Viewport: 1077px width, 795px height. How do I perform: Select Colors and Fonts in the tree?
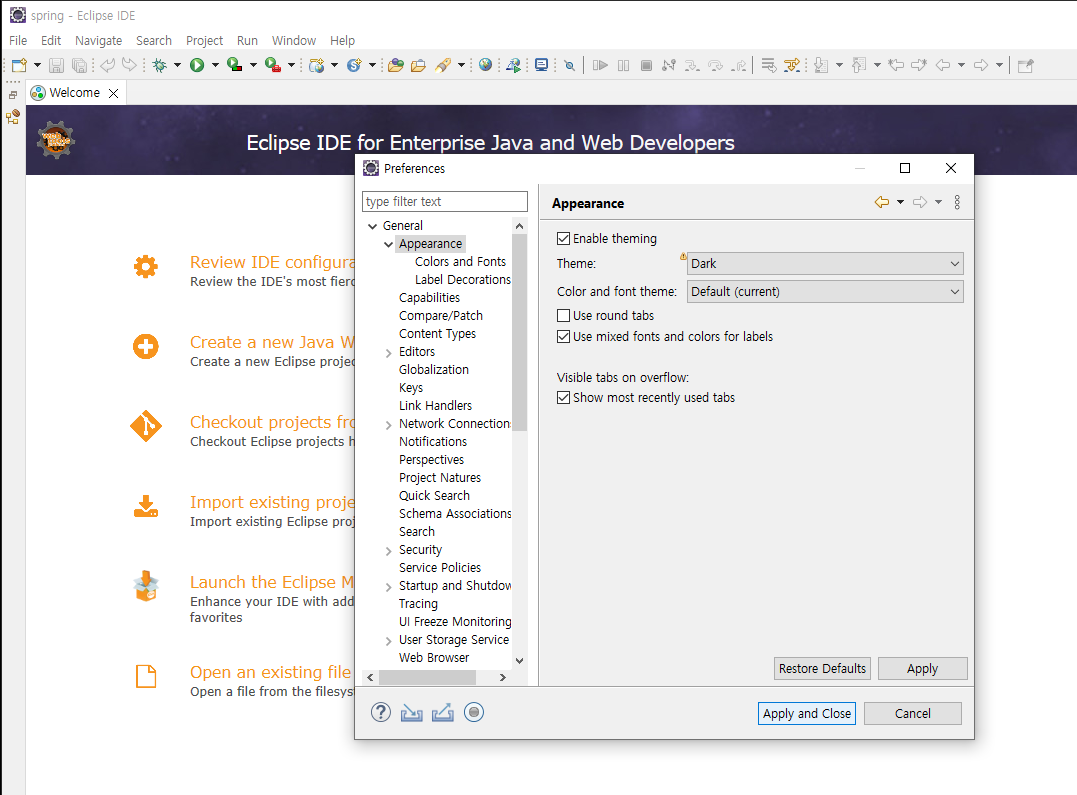pyautogui.click(x=460, y=262)
